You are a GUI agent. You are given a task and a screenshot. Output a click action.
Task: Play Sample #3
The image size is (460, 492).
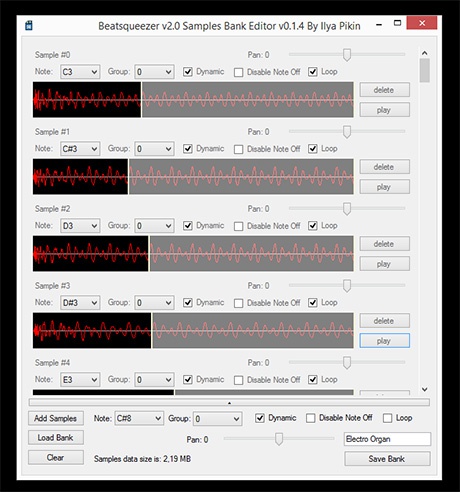click(x=384, y=341)
